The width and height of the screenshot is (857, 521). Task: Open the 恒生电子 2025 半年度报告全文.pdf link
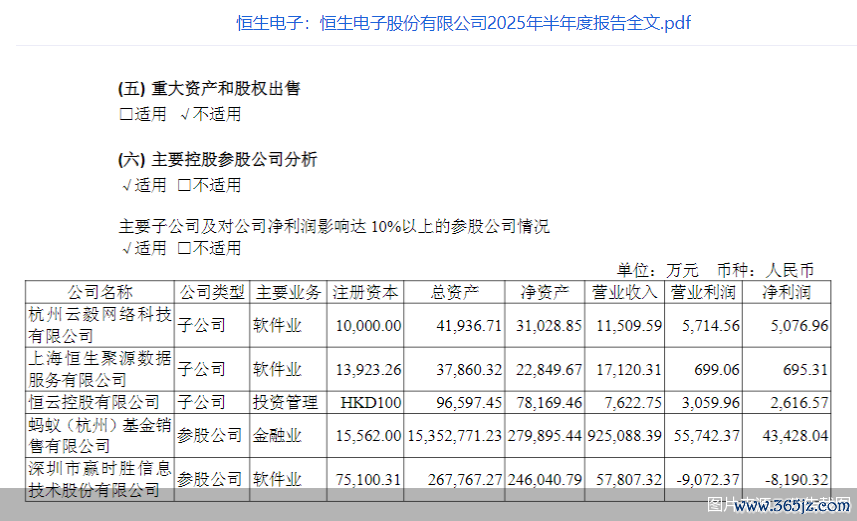463,23
